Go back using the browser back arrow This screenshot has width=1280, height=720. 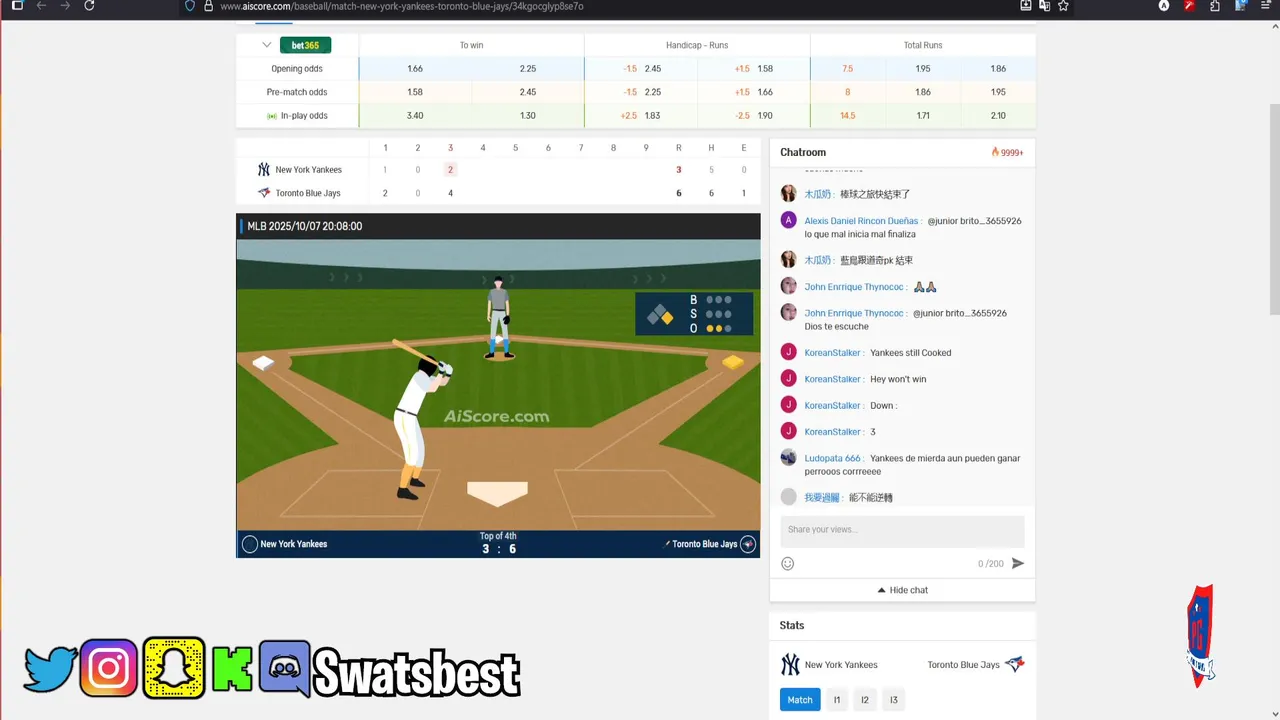(x=41, y=6)
